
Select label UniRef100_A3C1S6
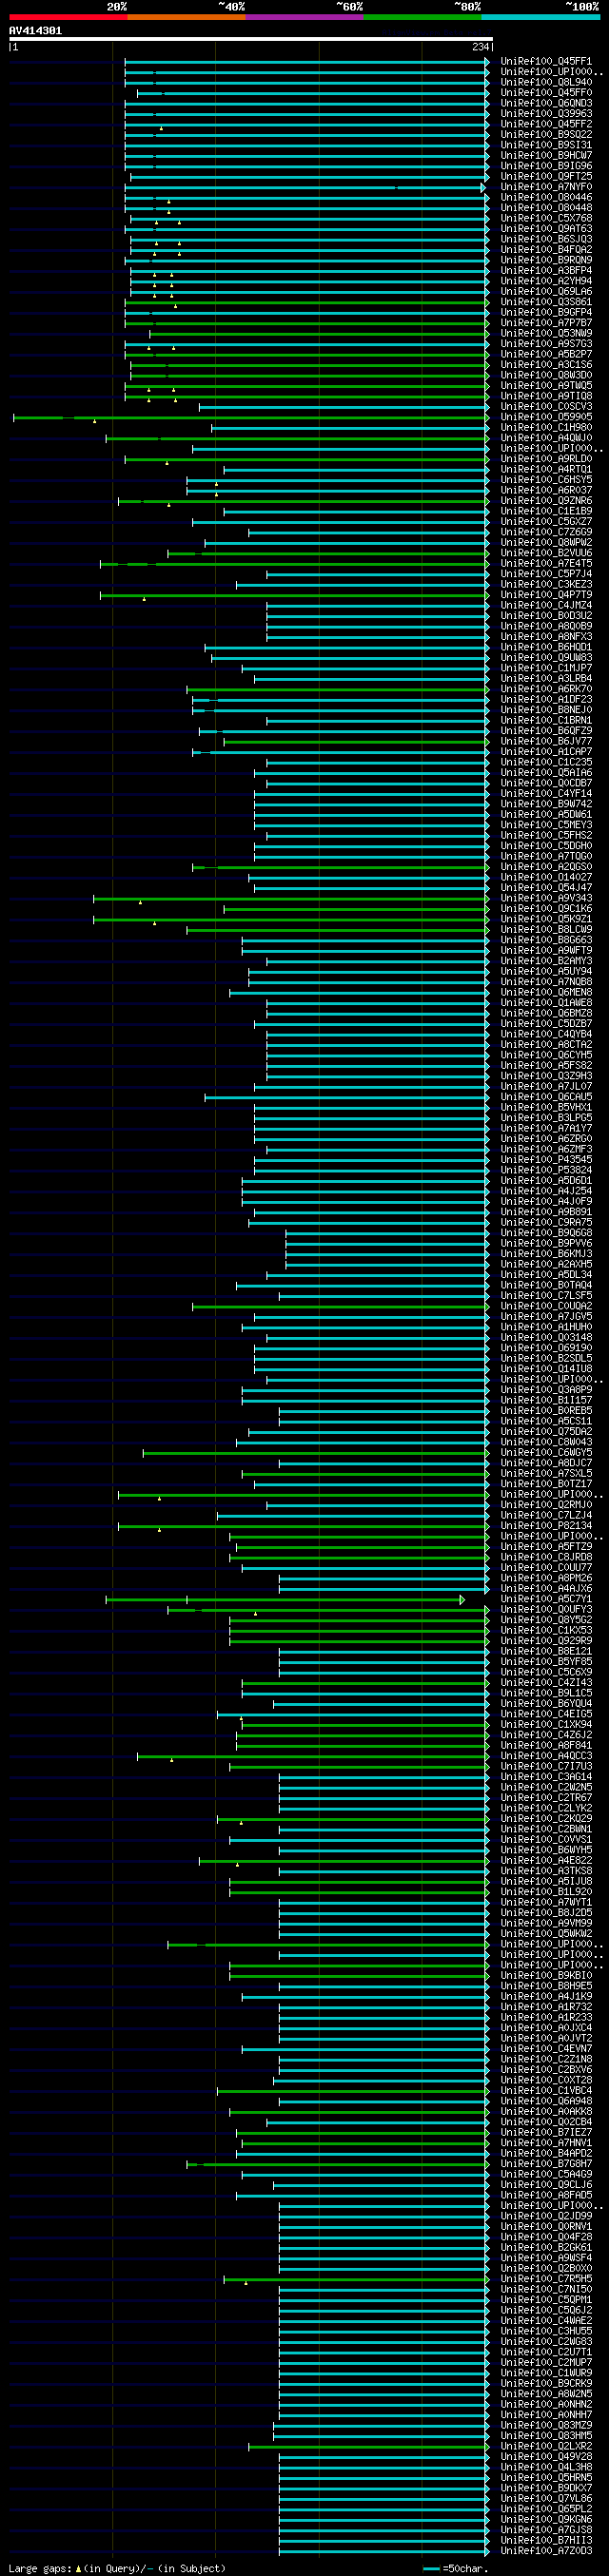(546, 365)
